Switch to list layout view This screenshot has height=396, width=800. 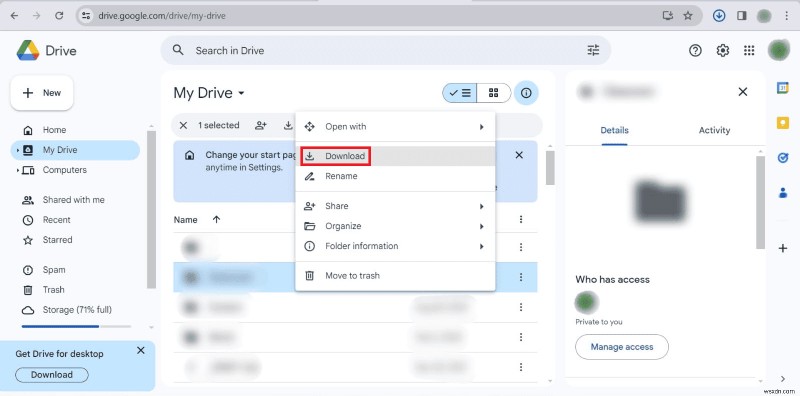(460, 93)
